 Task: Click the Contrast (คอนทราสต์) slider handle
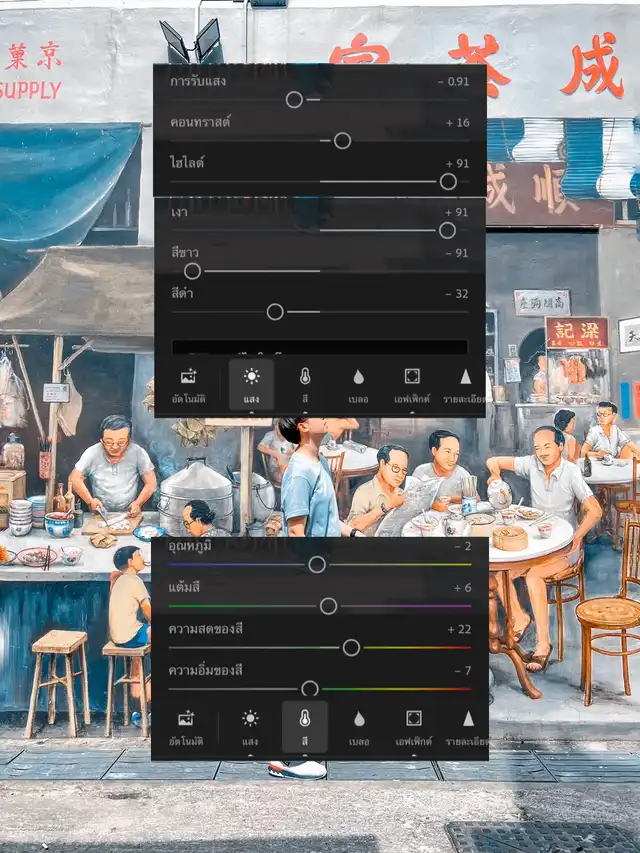pyautogui.click(x=342, y=141)
